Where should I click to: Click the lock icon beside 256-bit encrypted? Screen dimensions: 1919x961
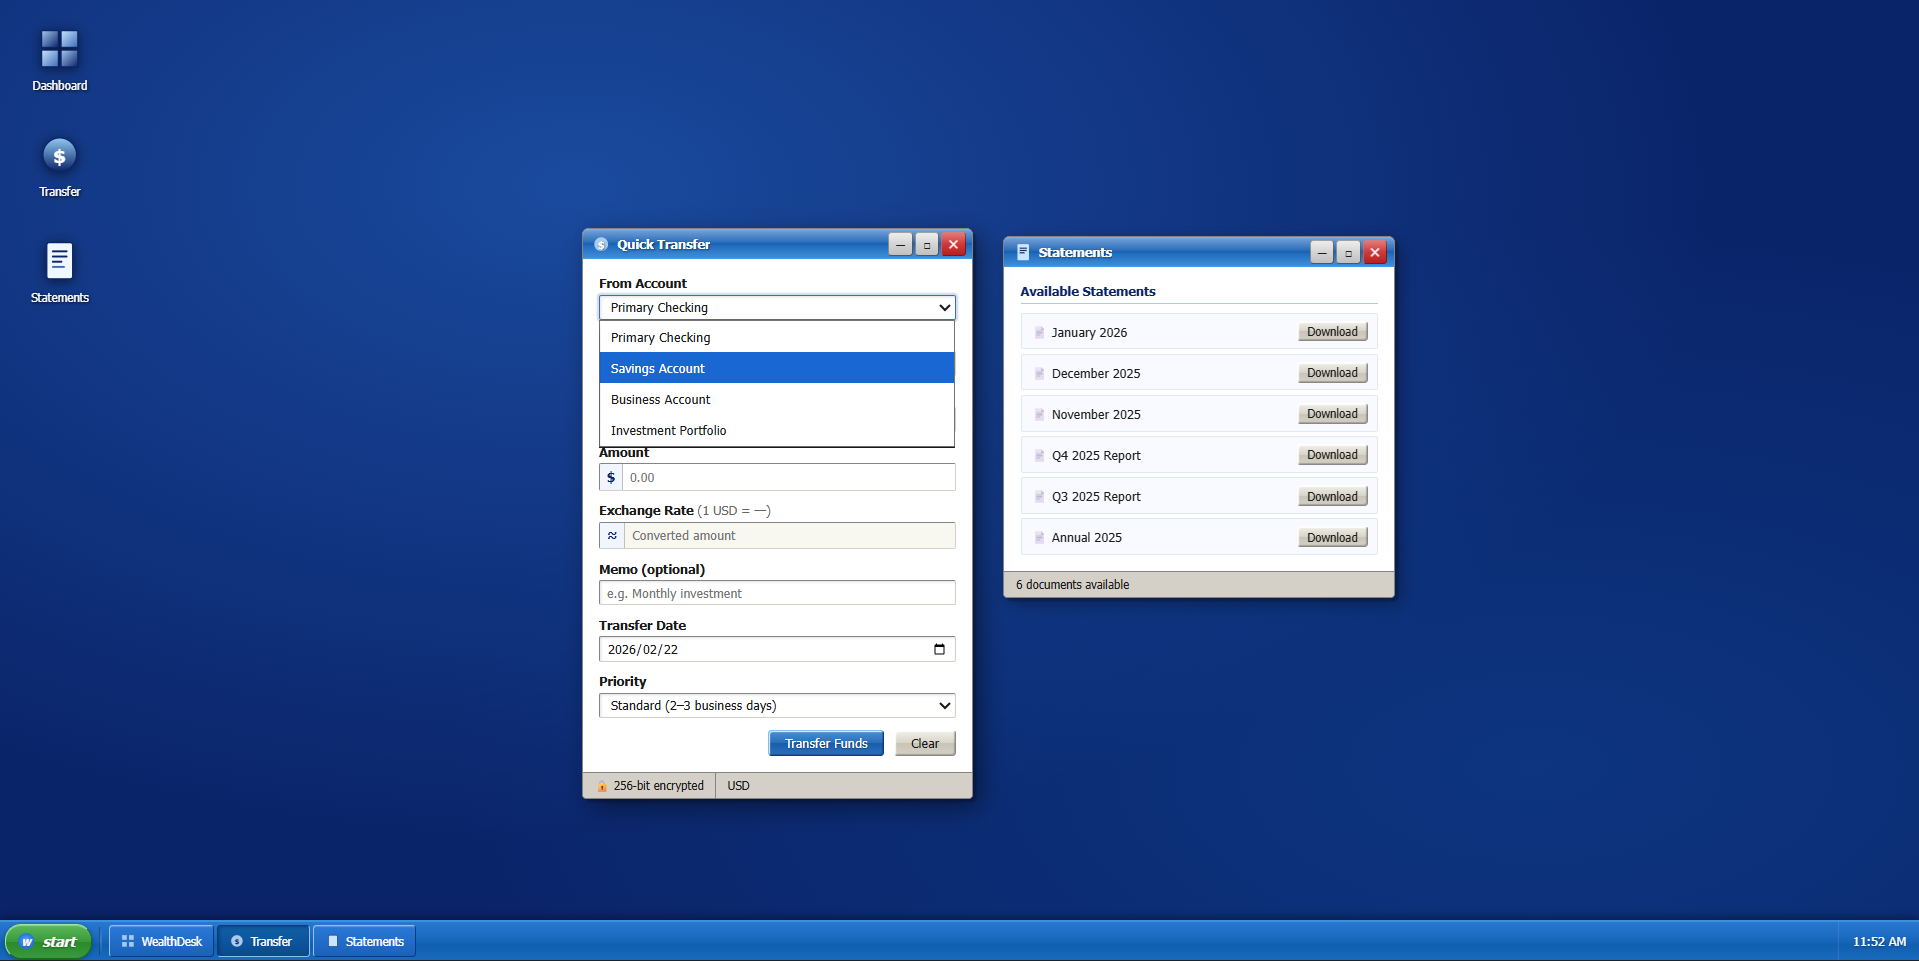point(603,785)
